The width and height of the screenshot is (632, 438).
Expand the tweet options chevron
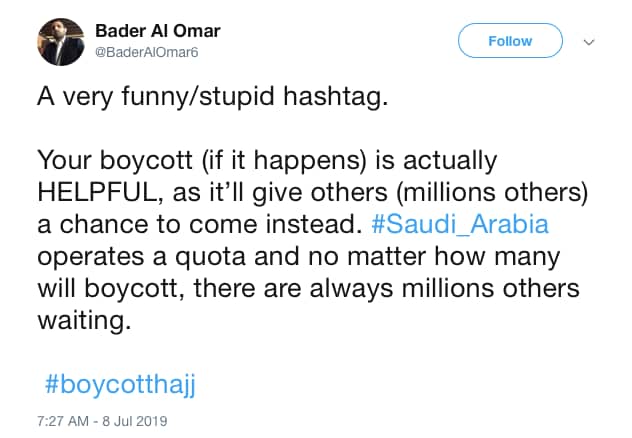[588, 42]
